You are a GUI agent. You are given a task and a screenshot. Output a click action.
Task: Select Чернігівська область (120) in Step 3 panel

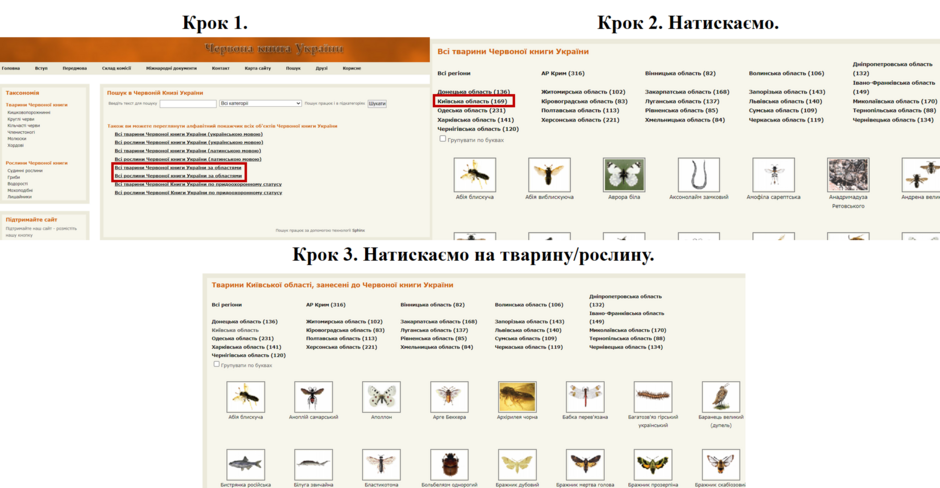coord(249,356)
